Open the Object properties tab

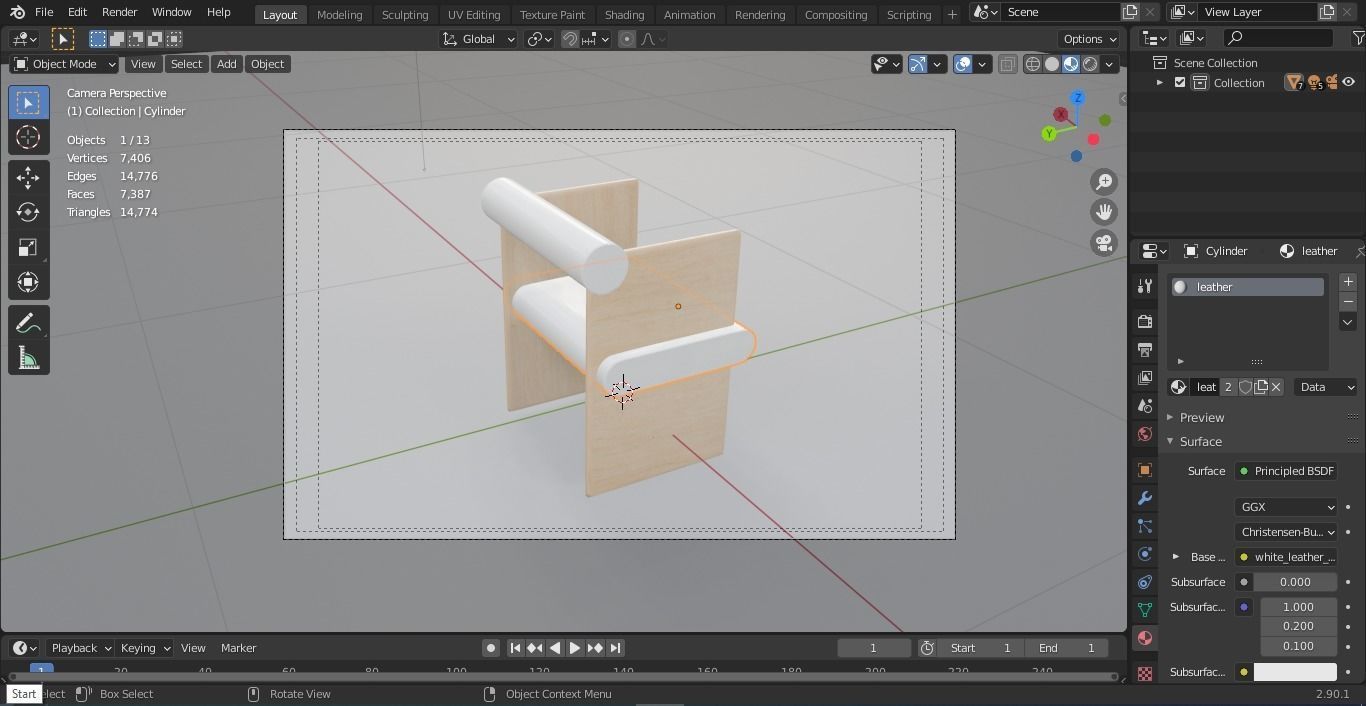click(x=1145, y=470)
